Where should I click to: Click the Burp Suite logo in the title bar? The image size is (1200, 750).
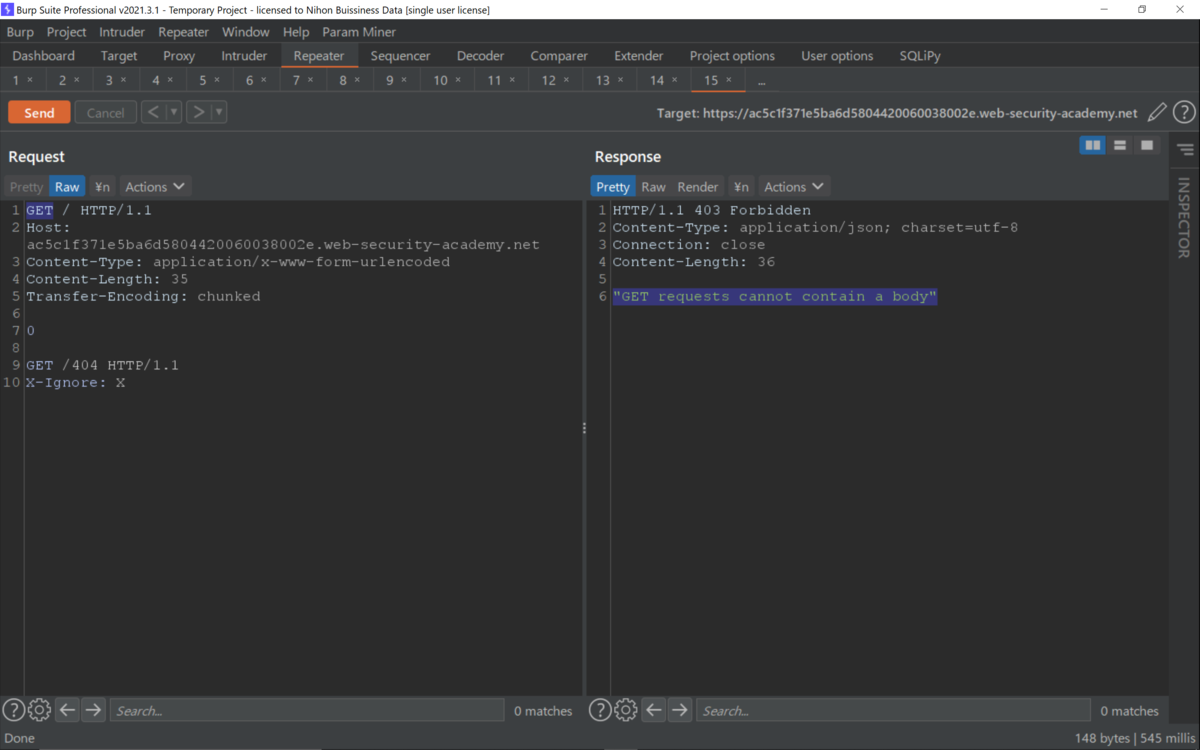pos(8,9)
